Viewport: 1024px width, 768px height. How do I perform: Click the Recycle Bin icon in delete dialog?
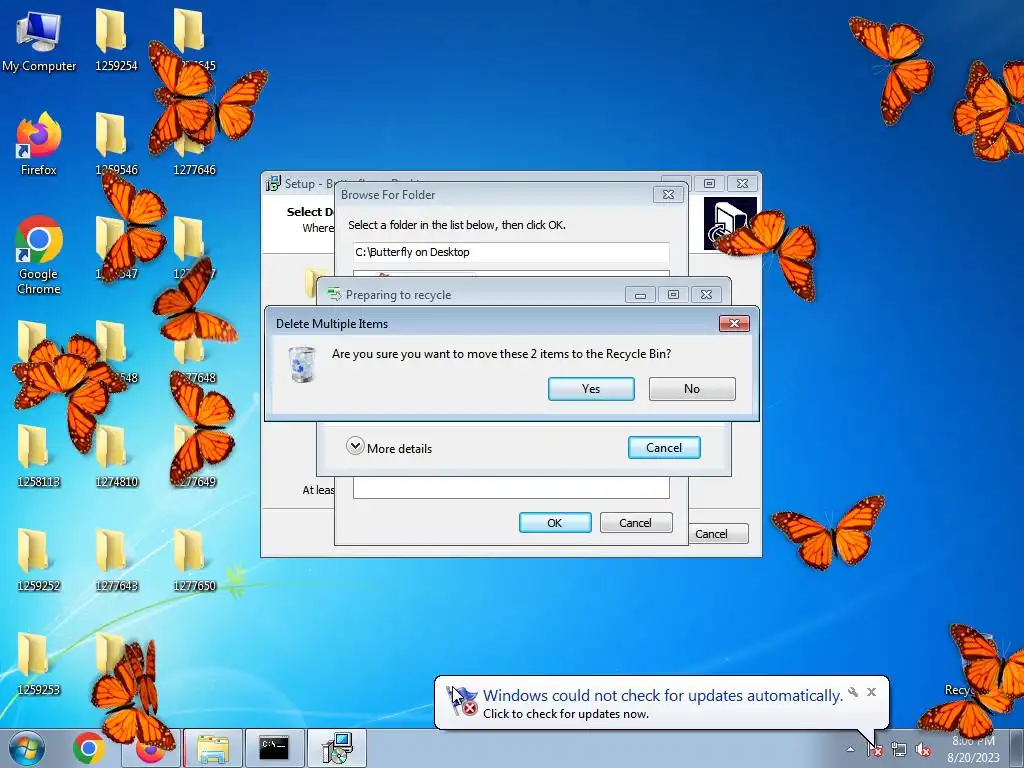[302, 364]
